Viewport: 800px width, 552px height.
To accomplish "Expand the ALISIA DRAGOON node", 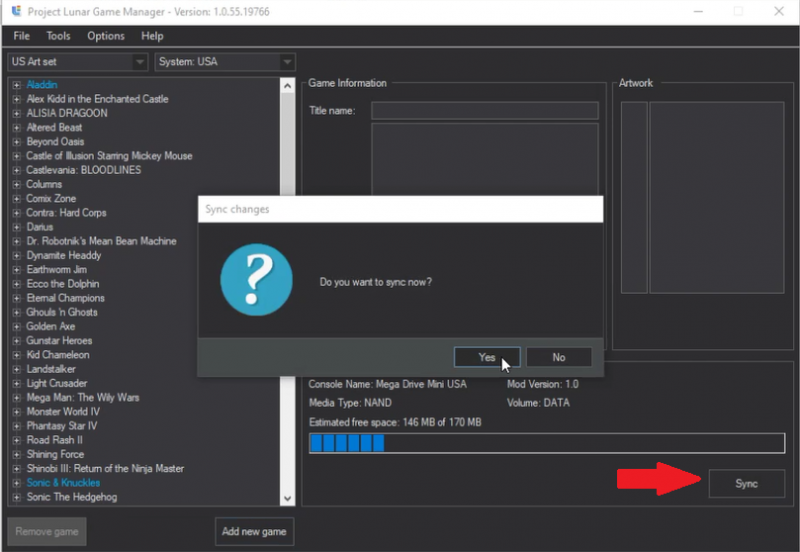I will (16, 114).
